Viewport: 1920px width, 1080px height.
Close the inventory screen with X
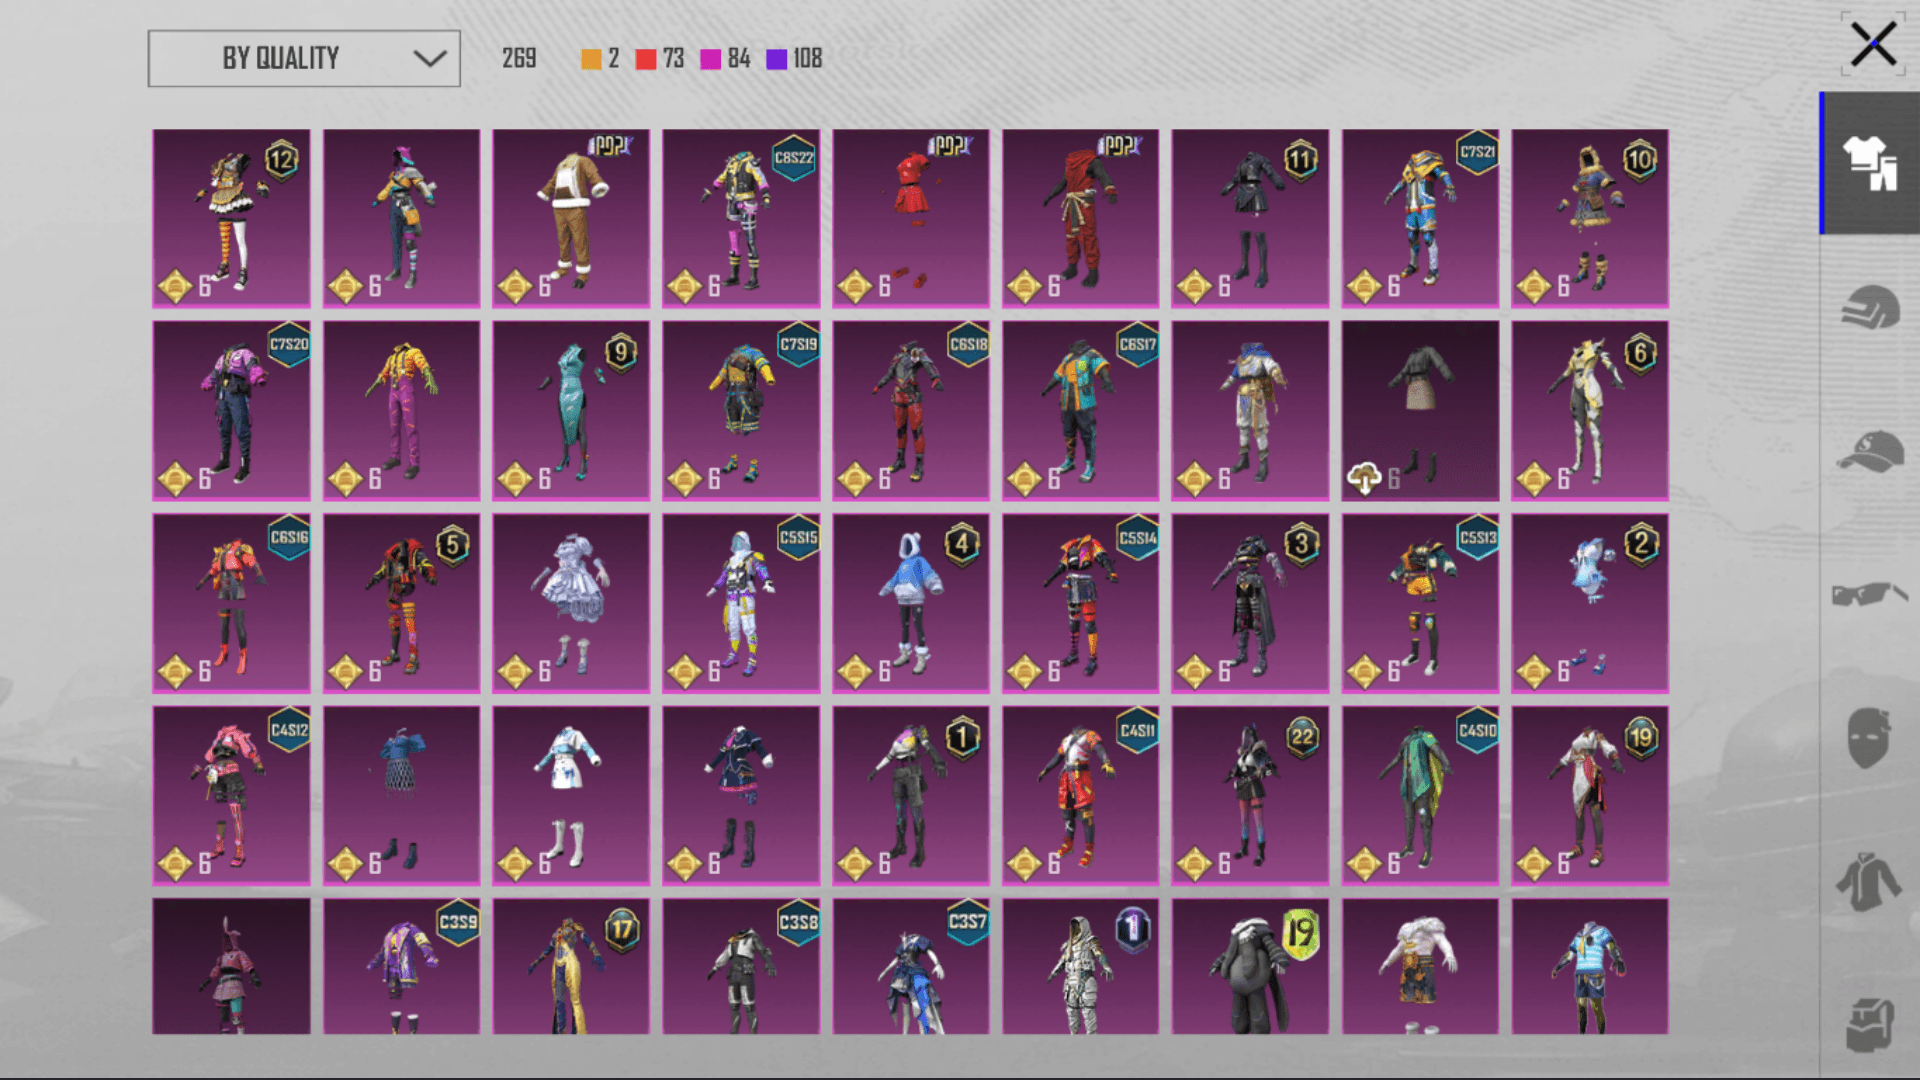coord(1873,45)
